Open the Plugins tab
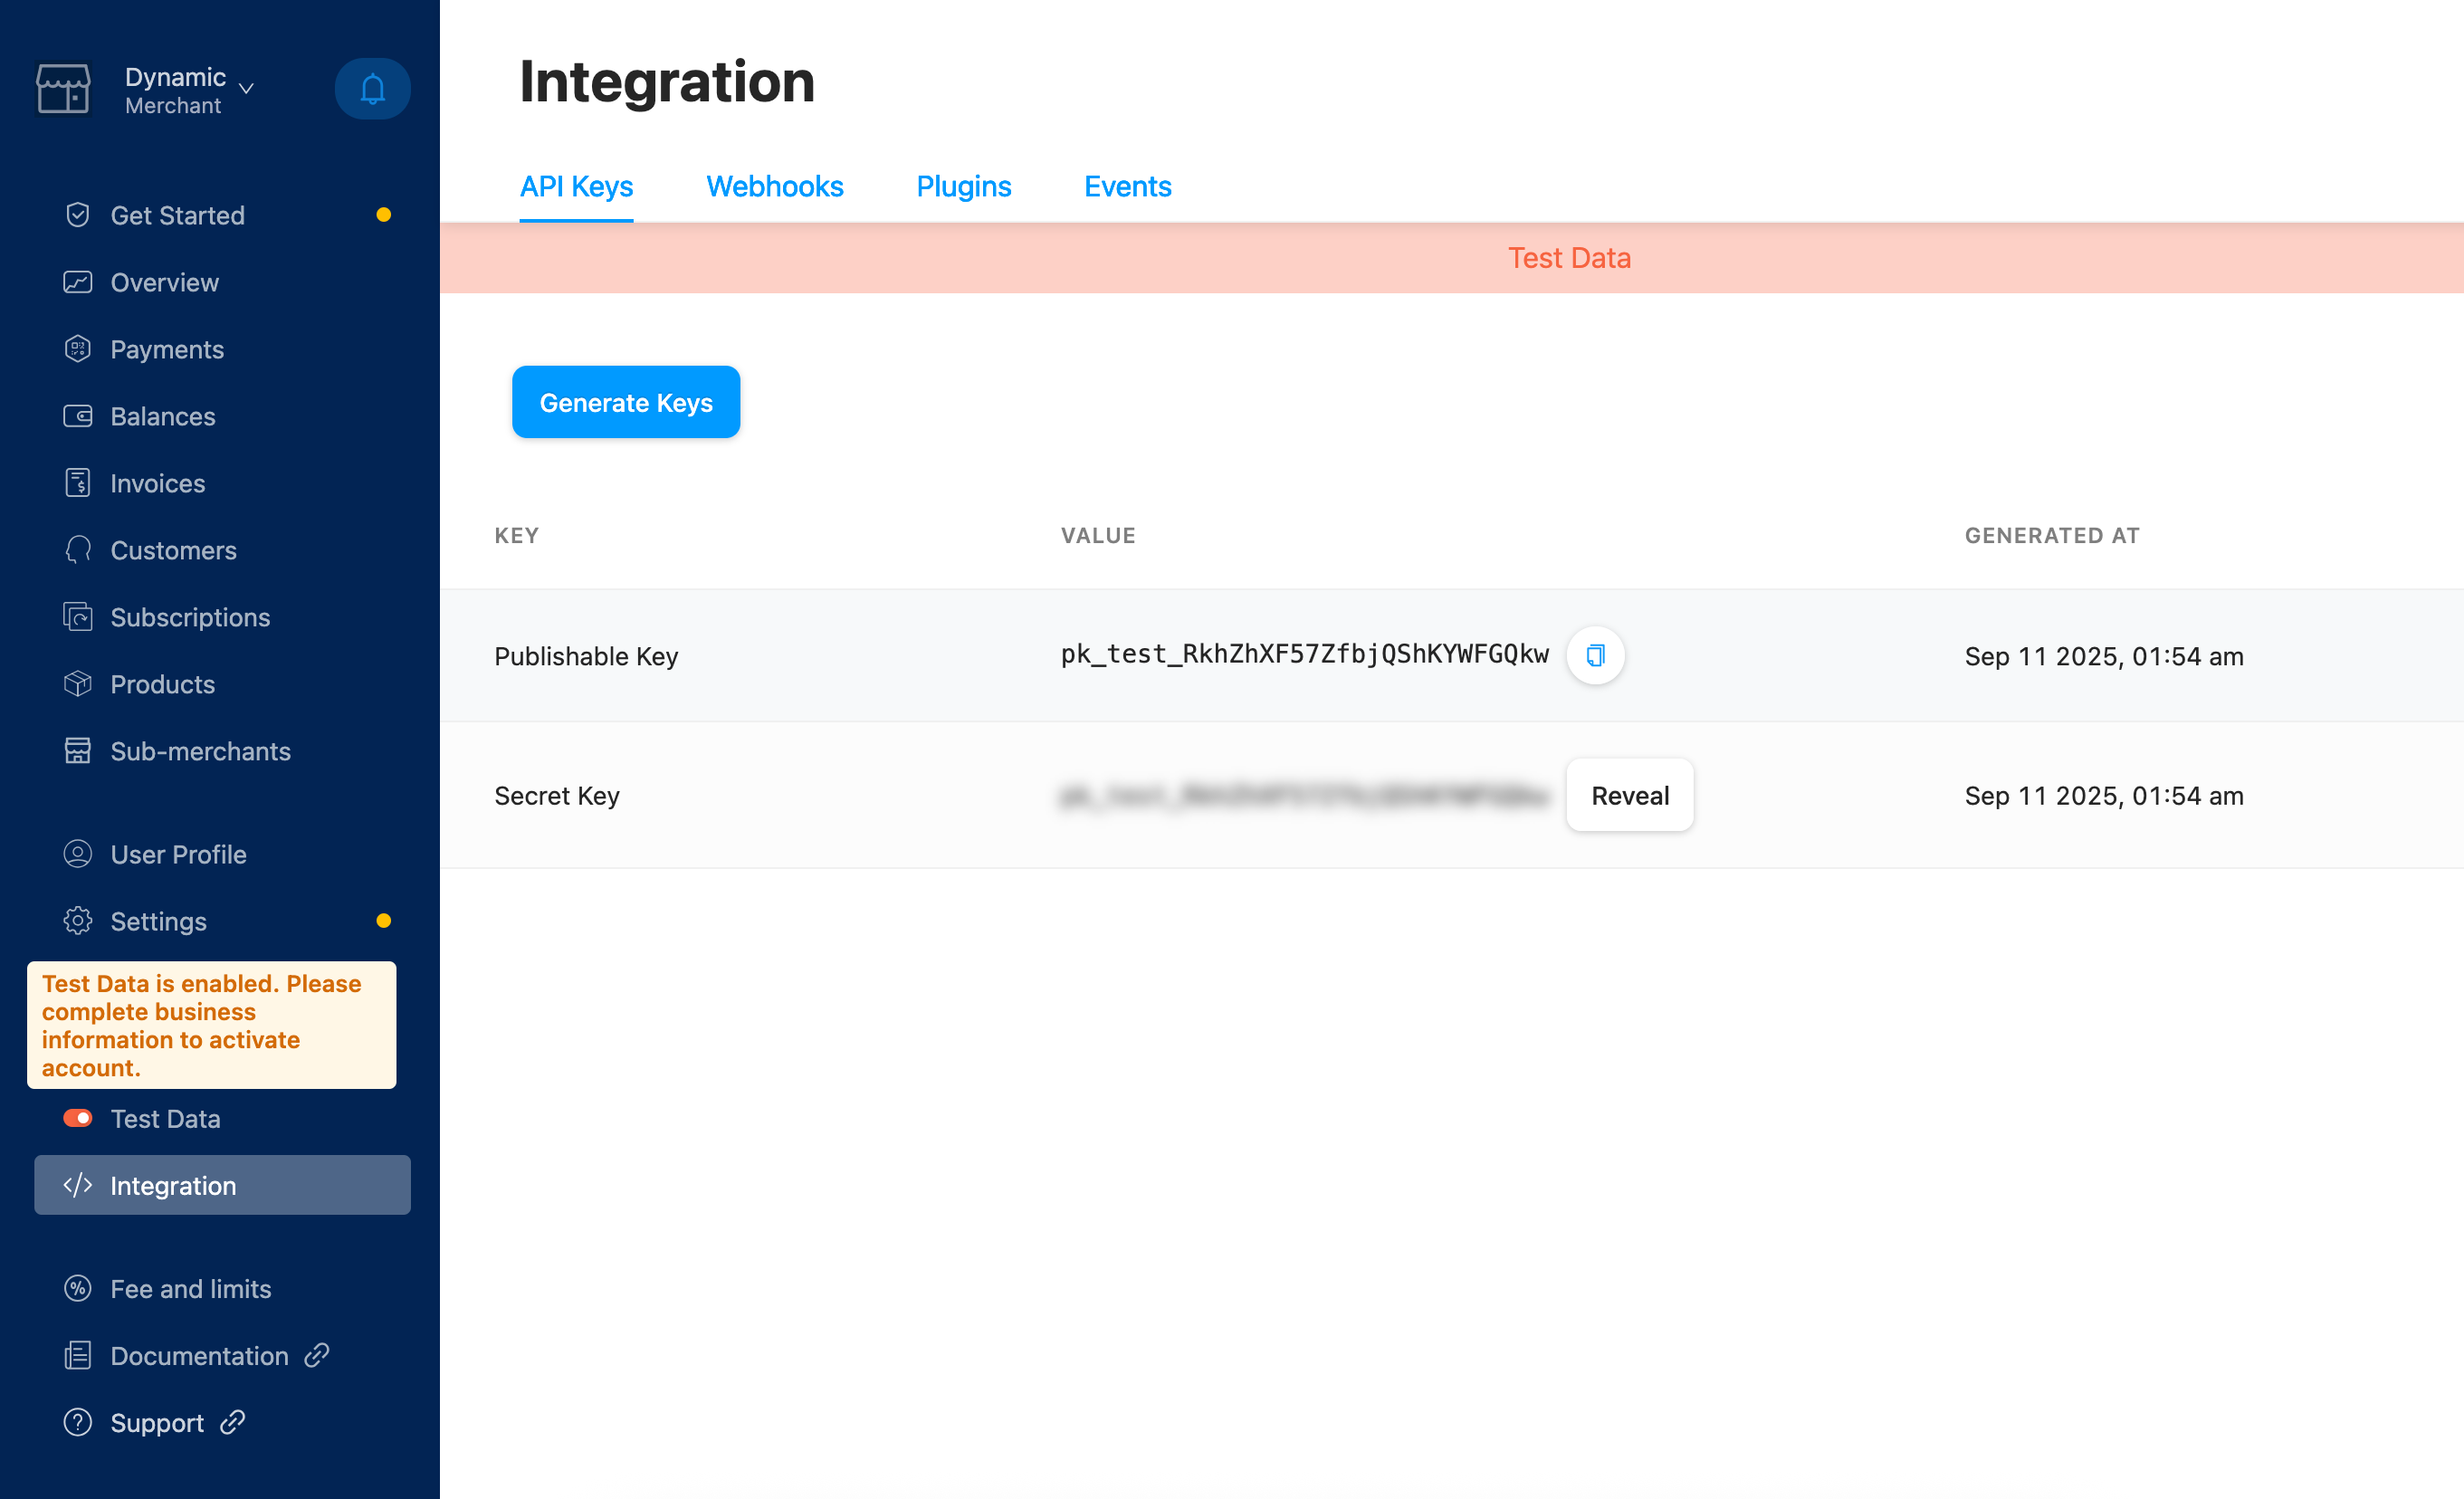Screen dimensions: 2464x1499 [963, 187]
